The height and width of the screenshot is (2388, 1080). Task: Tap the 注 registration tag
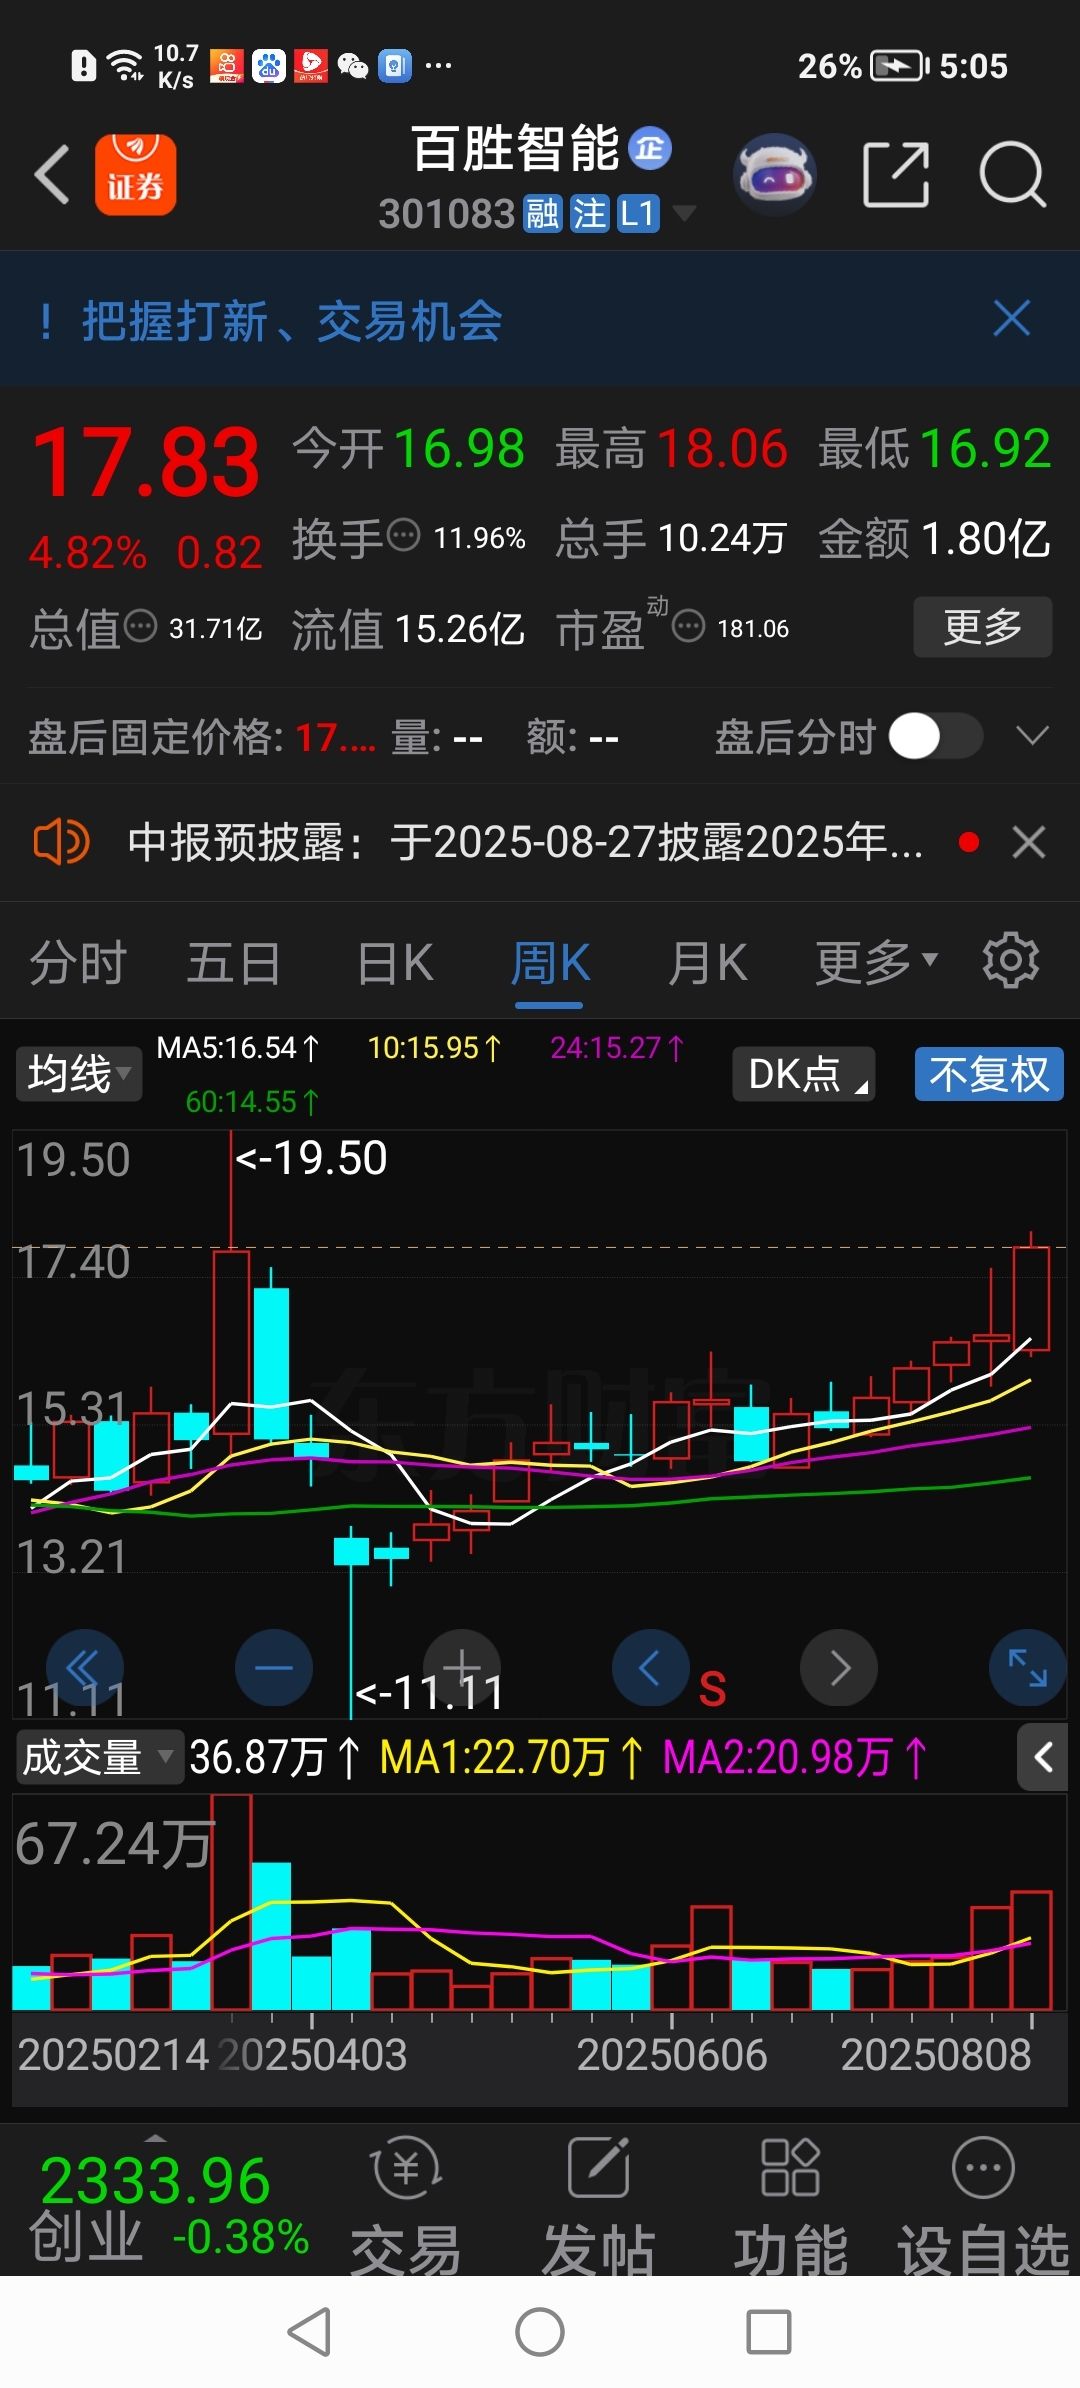coord(589,214)
